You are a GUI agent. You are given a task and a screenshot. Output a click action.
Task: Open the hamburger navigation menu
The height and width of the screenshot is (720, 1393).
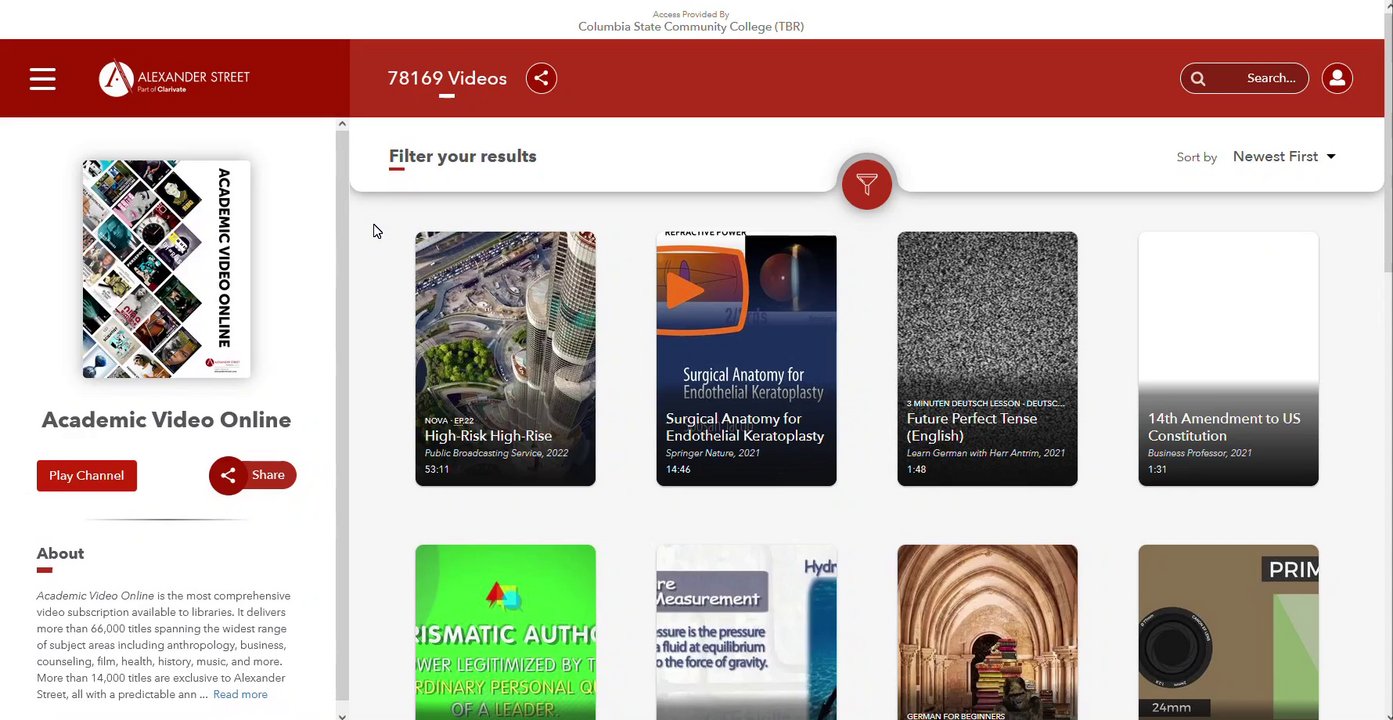[x=42, y=78]
